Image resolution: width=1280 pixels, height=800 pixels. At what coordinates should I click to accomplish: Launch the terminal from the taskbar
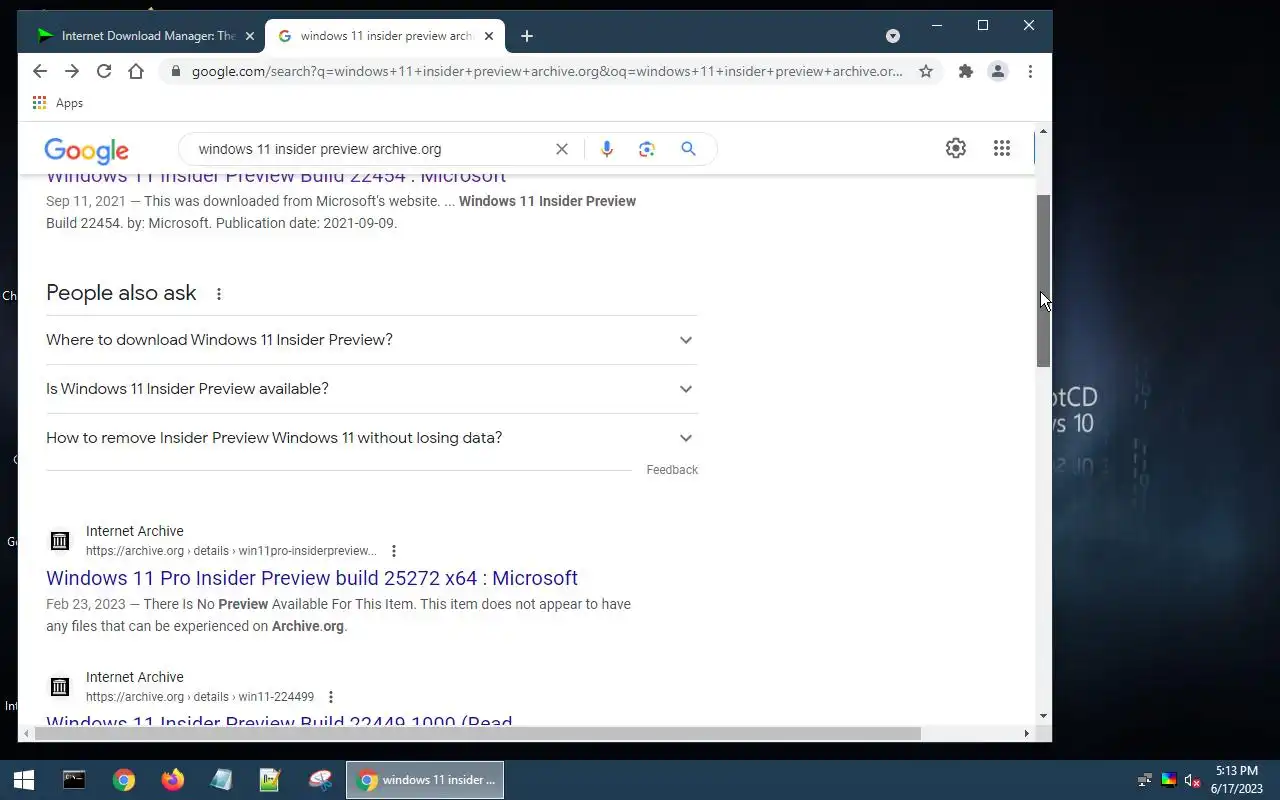pos(74,780)
